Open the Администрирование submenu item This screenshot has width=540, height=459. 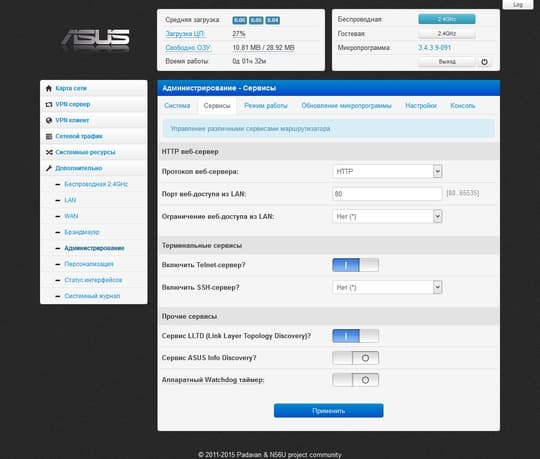coord(94,248)
